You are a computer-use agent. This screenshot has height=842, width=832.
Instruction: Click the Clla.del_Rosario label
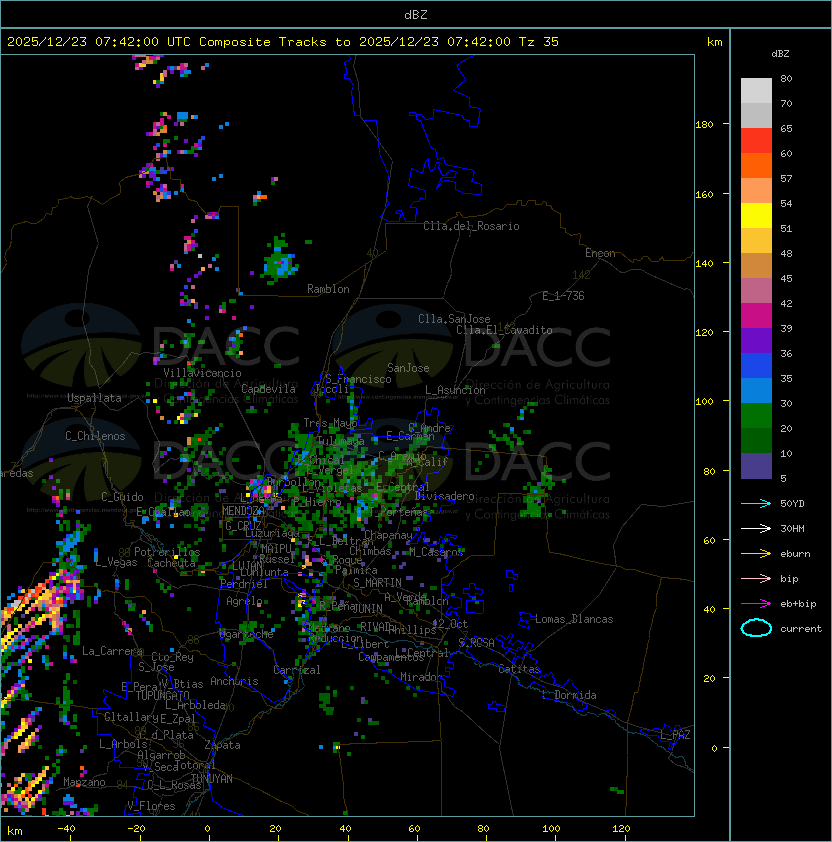point(471,226)
